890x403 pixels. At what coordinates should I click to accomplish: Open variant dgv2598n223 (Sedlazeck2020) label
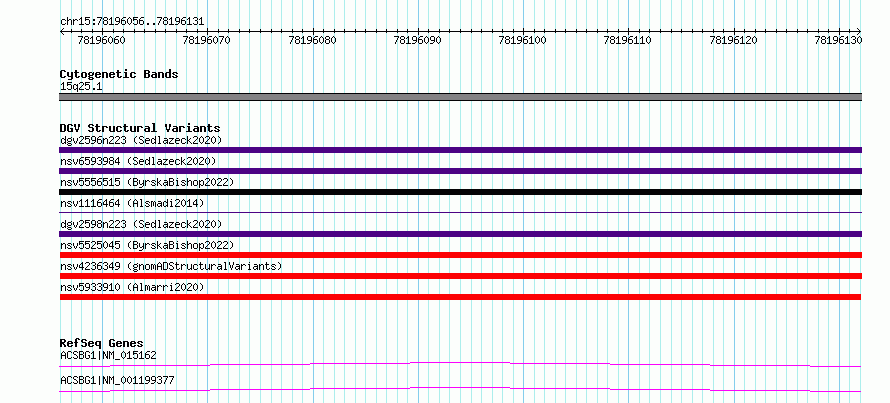click(x=141, y=224)
